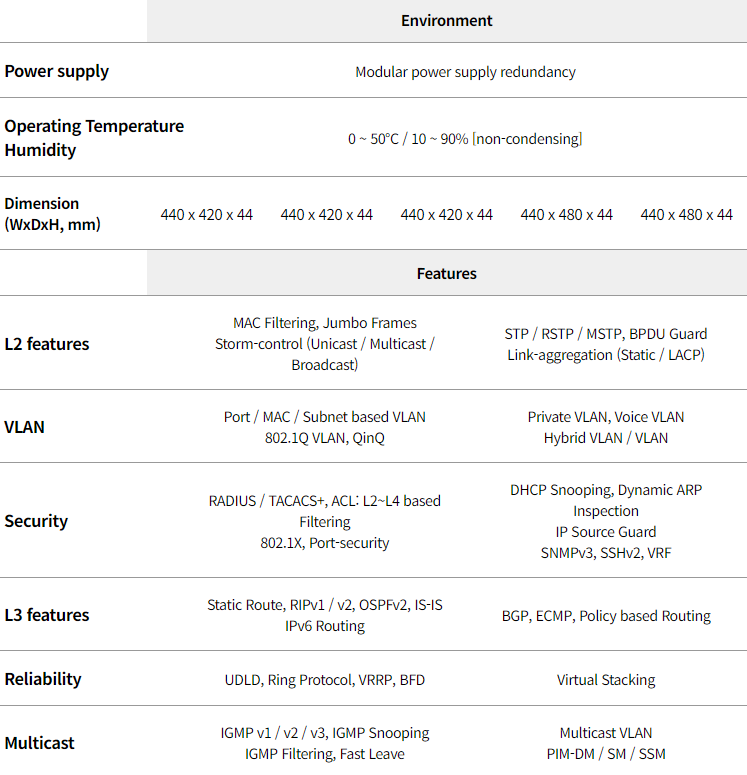Click the 0 ~ 50°C temperature value
The image size is (747, 775).
pos(373,139)
